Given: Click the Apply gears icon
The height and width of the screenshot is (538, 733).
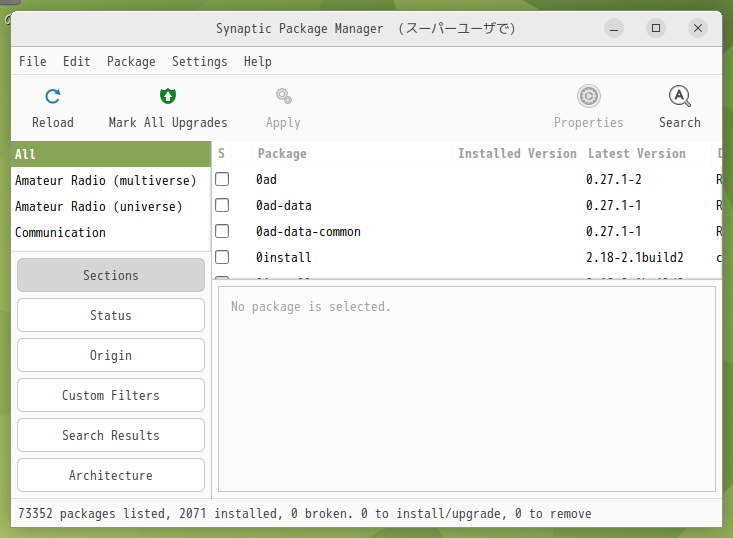Looking at the screenshot, I should pyautogui.click(x=283, y=96).
